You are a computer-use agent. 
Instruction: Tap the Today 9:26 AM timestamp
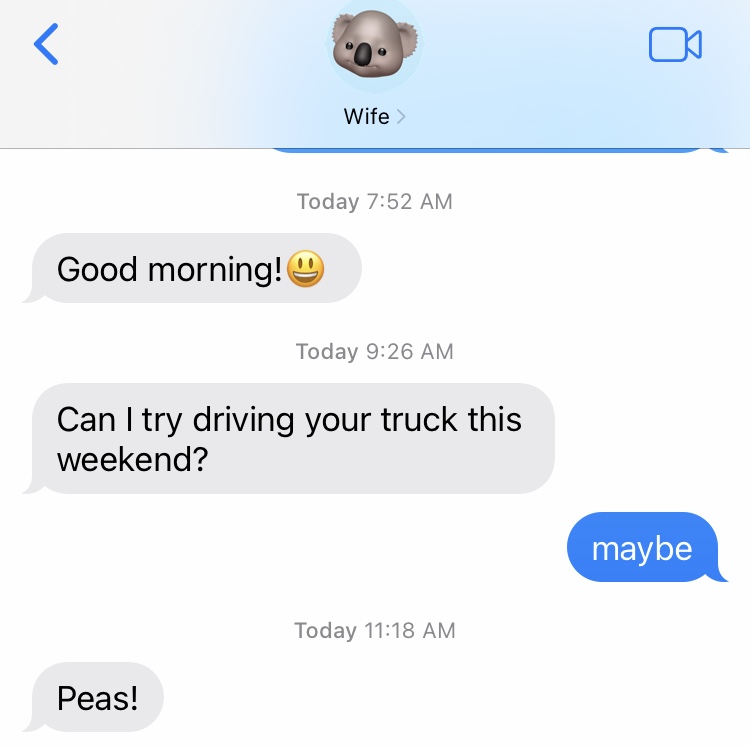coord(375,351)
